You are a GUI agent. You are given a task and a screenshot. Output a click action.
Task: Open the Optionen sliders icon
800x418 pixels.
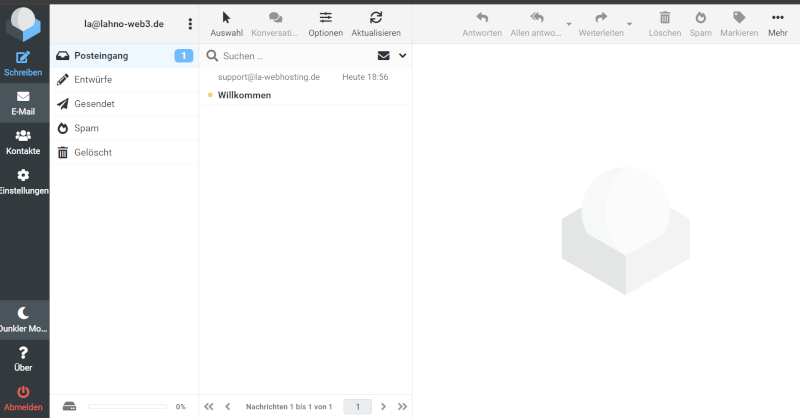(x=326, y=17)
